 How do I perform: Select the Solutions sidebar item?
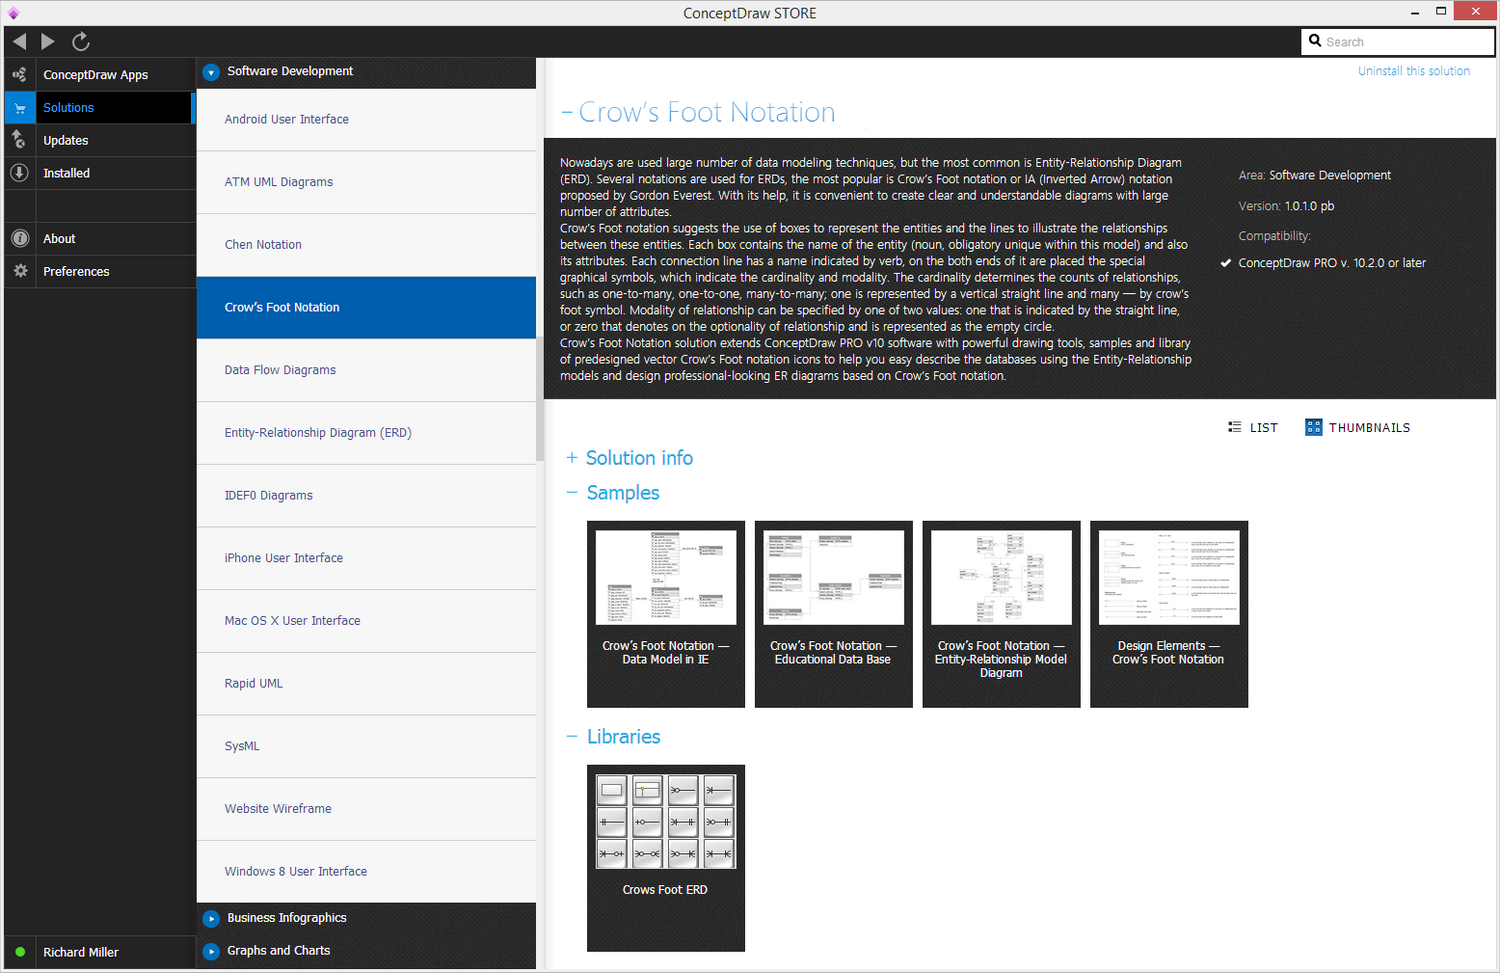[x=99, y=107]
